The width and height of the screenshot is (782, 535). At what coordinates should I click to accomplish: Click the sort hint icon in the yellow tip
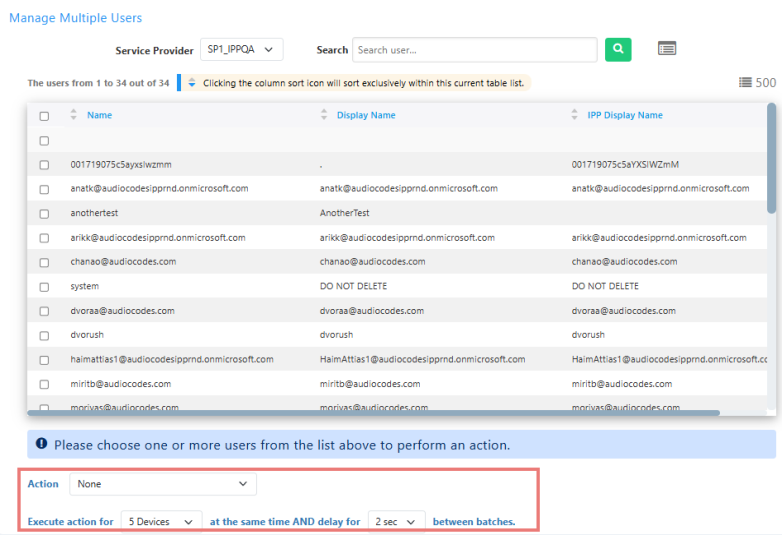(x=192, y=83)
